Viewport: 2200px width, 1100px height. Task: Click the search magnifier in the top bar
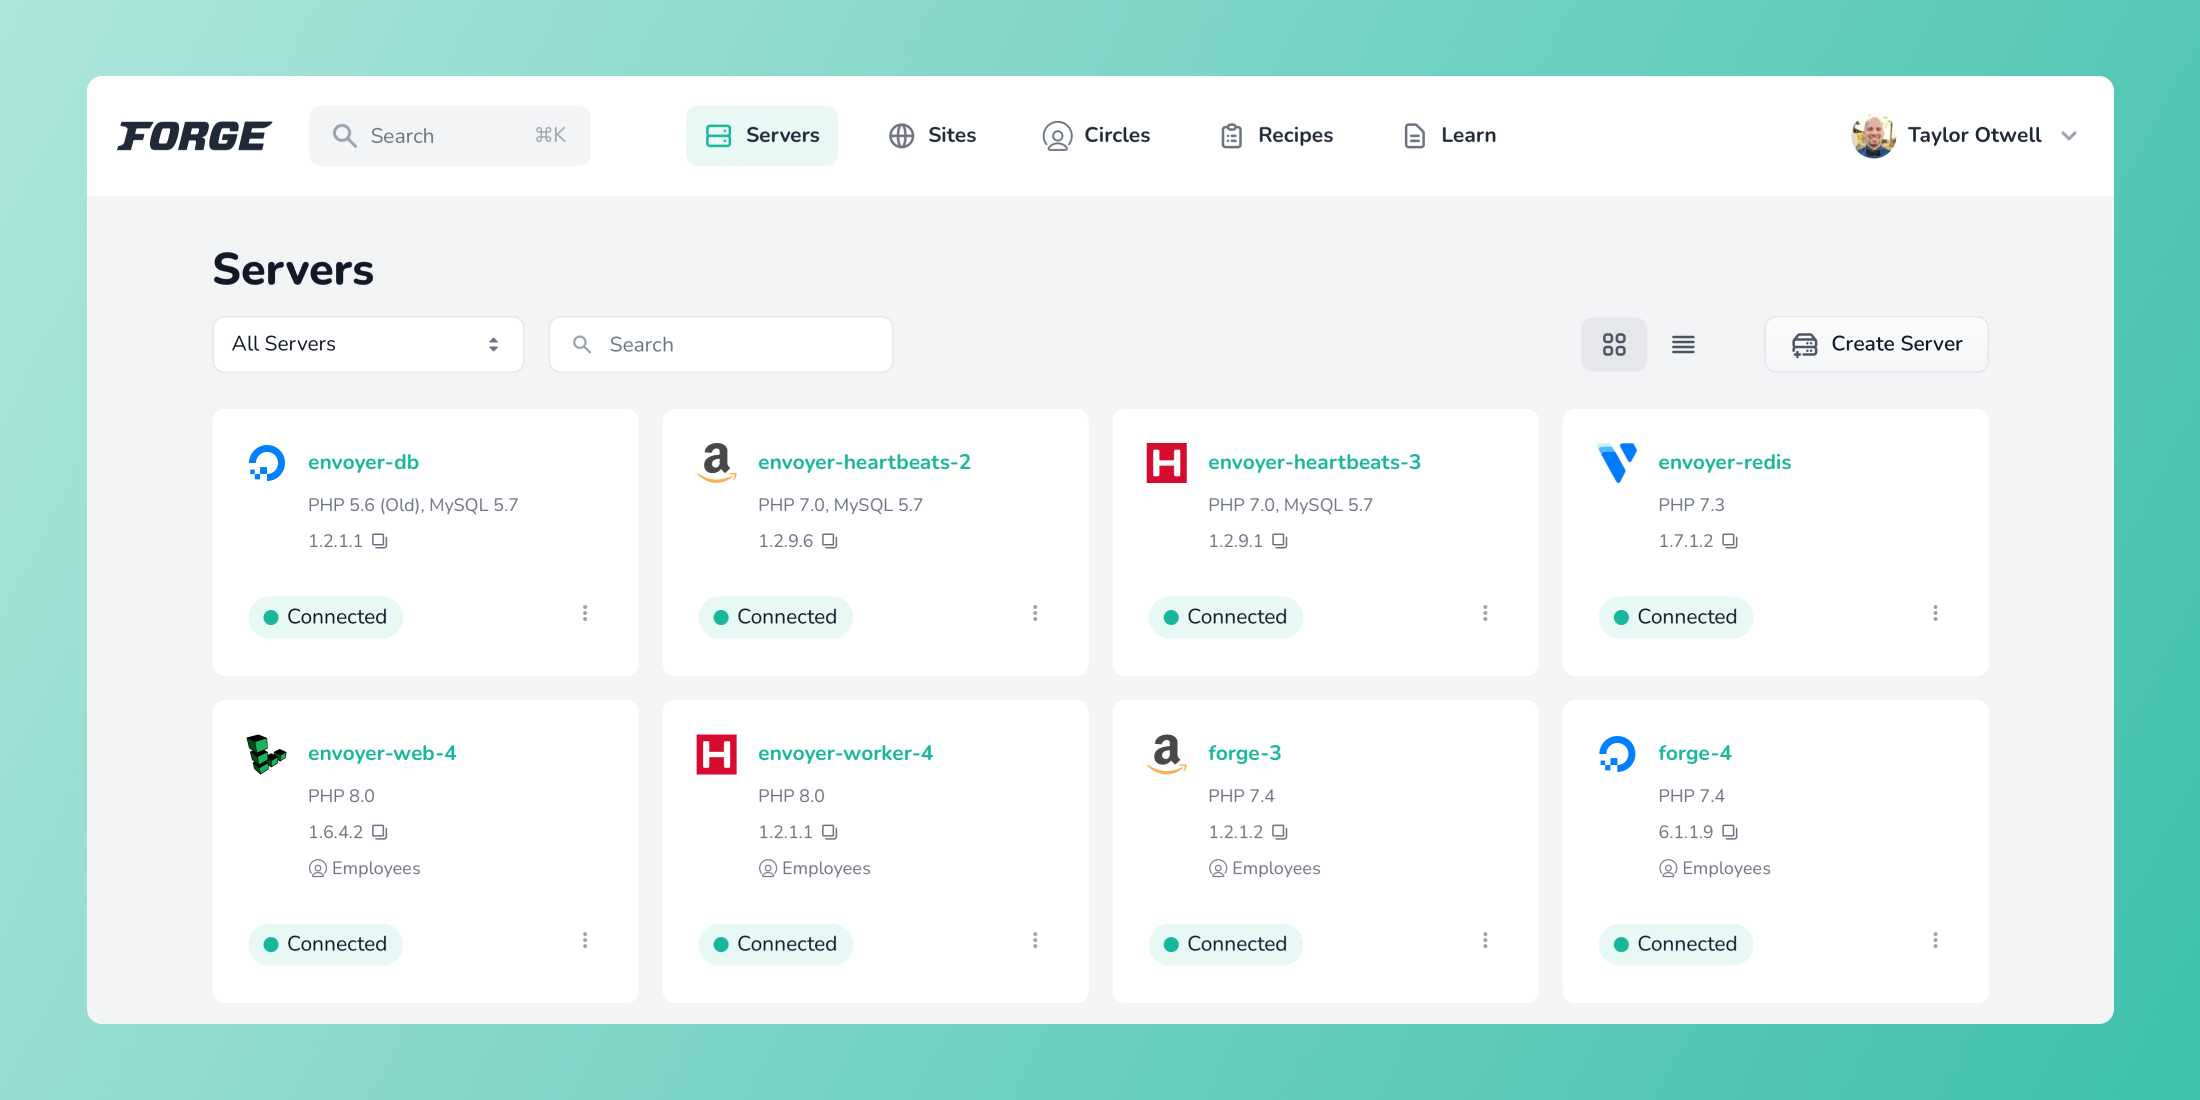[344, 135]
